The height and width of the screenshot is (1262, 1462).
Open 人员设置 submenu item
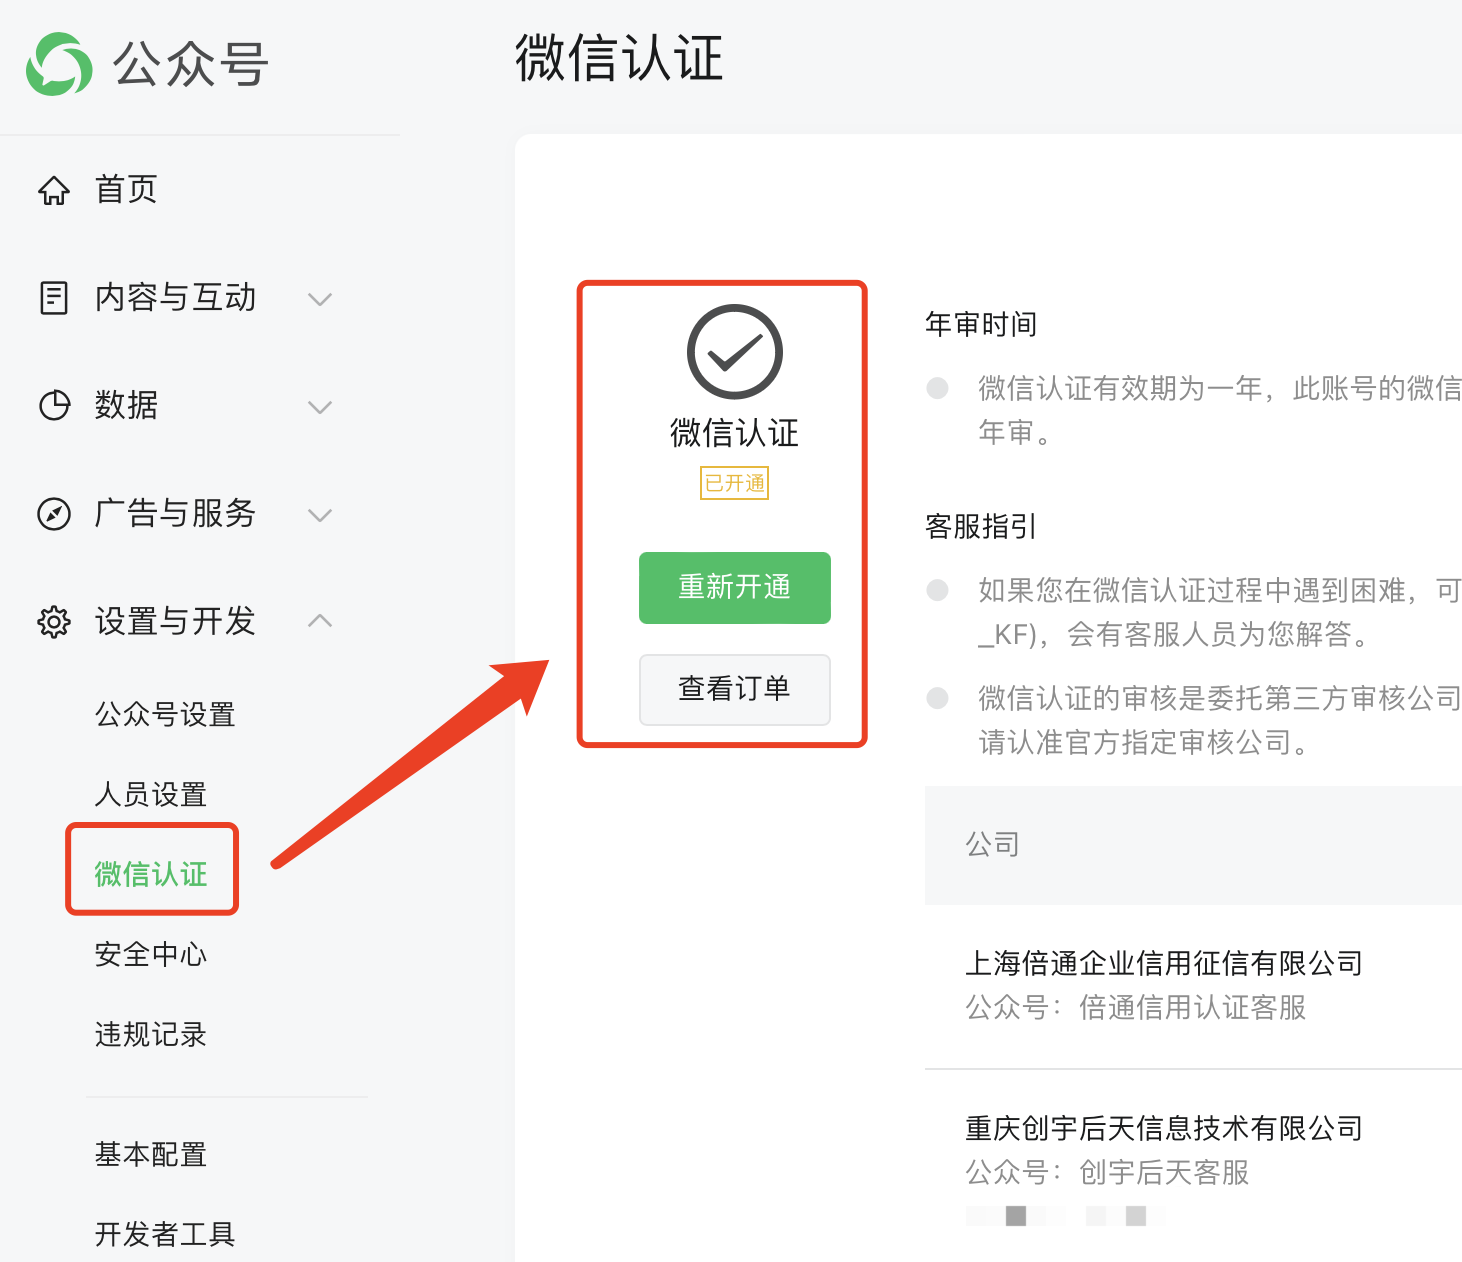point(151,795)
